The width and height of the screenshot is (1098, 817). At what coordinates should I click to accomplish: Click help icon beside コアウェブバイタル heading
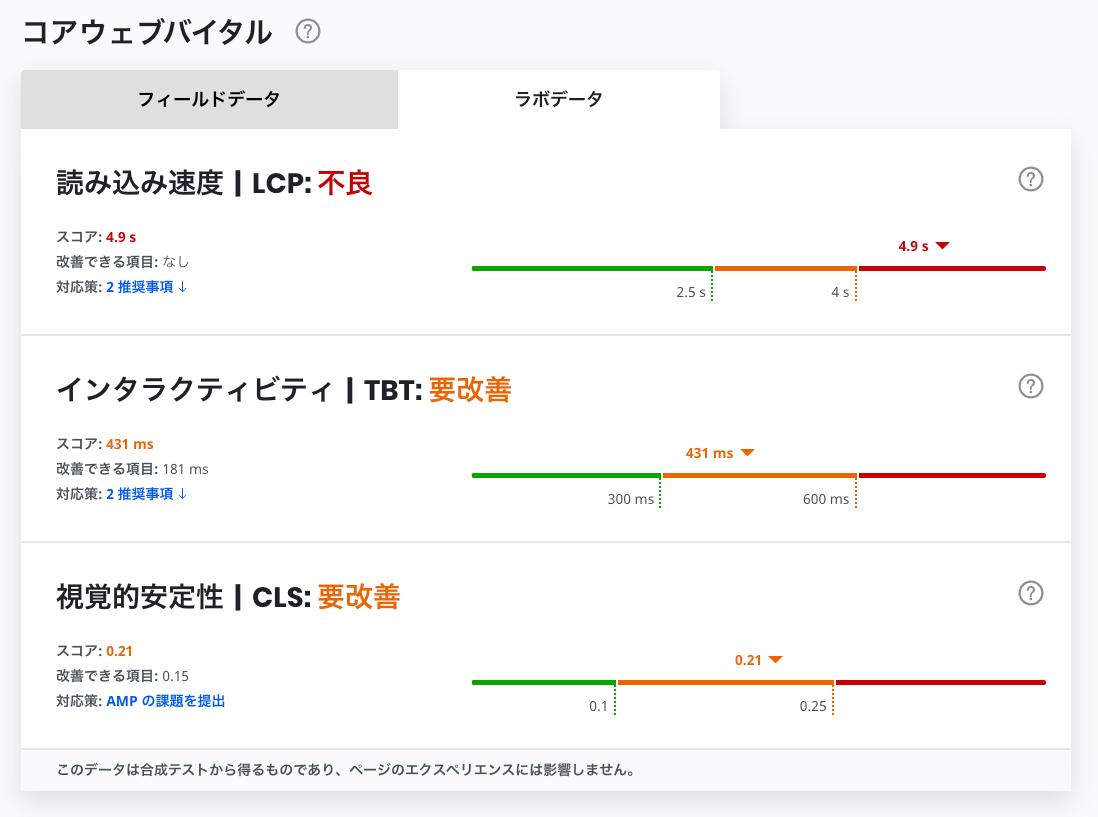[x=308, y=32]
